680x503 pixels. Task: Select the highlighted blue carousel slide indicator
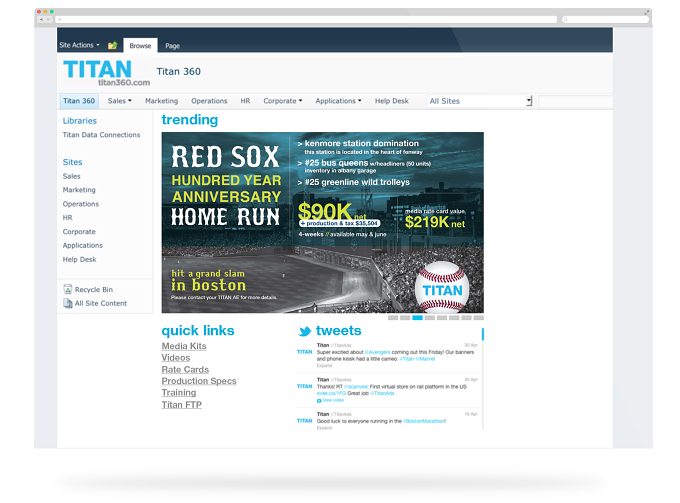(418, 318)
